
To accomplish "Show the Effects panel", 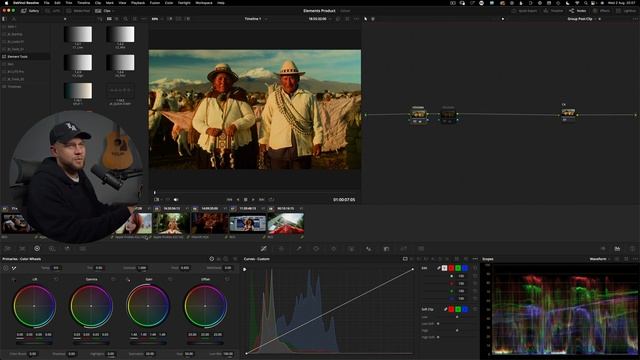I will [602, 11].
